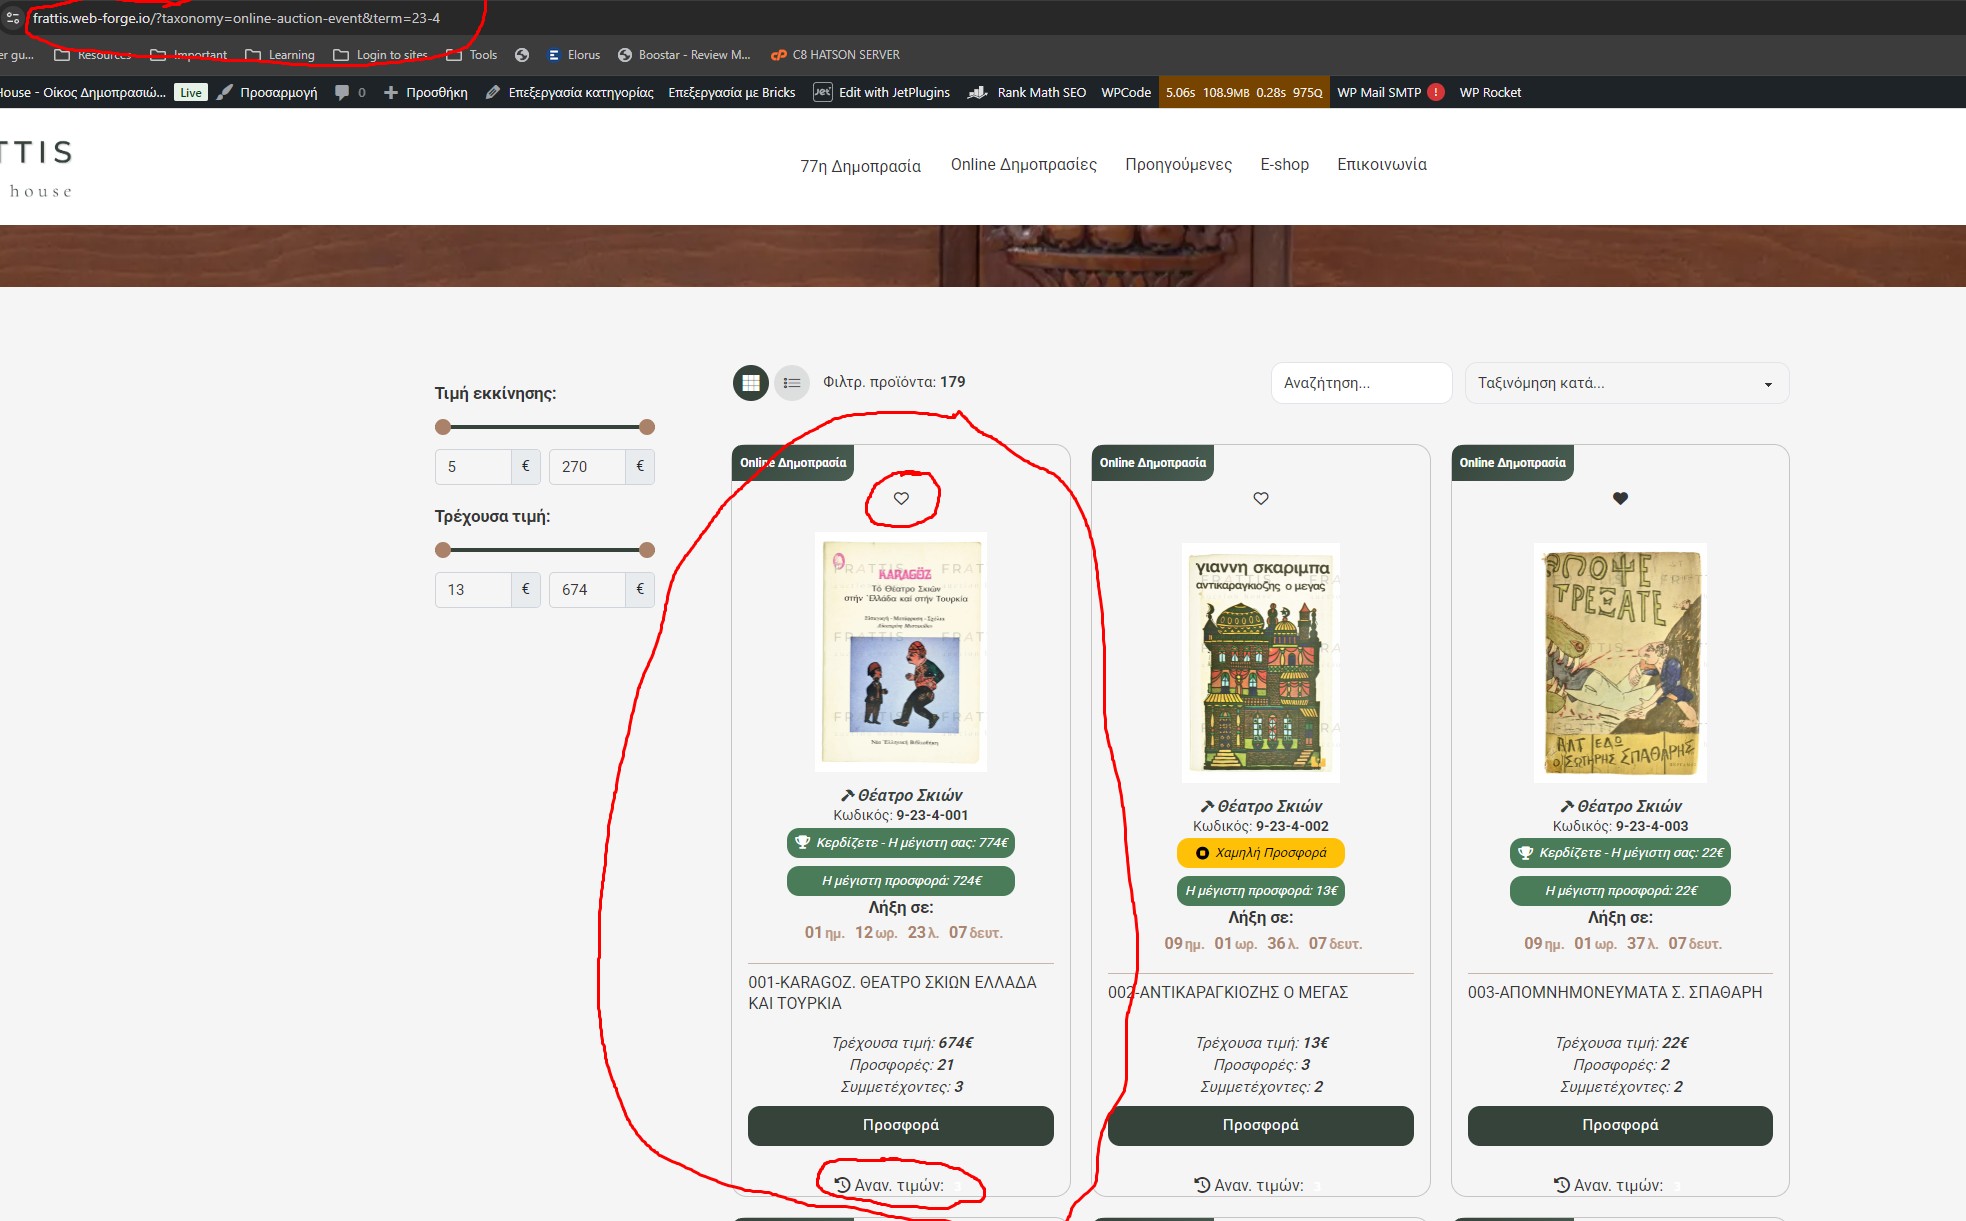Remove item 9-23-4-003 from wishlist

(1620, 498)
